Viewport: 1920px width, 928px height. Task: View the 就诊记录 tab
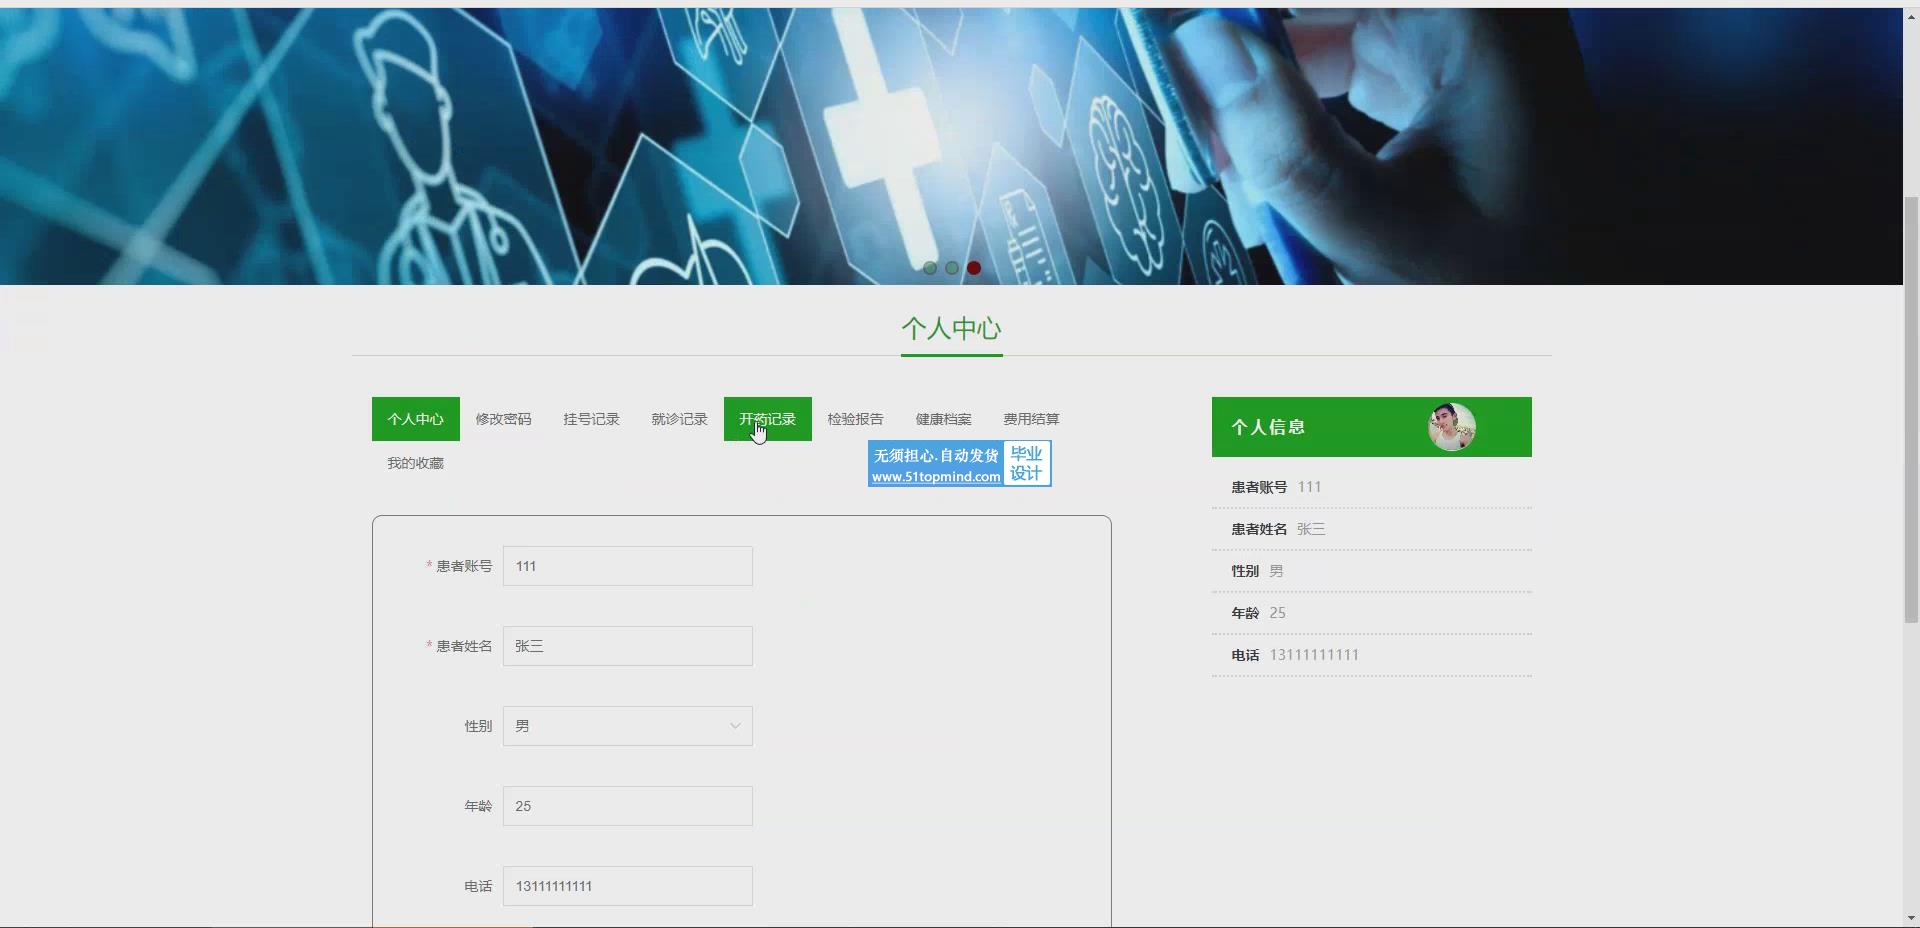[x=680, y=419]
